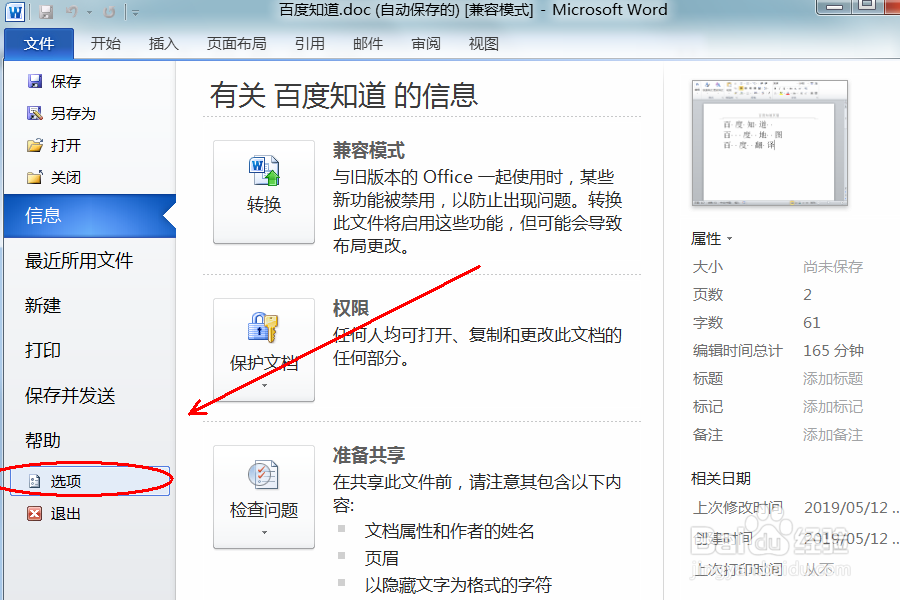Expand the 检查问题 dropdown arrow
The width and height of the screenshot is (900, 600).
pos(265,533)
